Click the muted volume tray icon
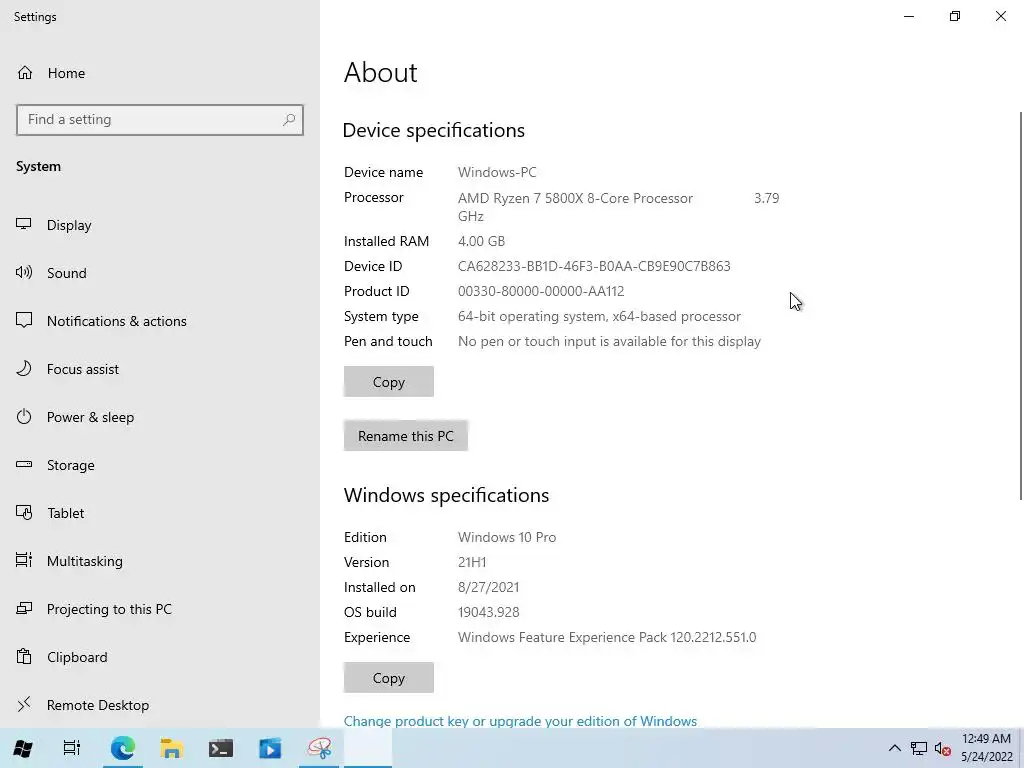 [x=942, y=748]
